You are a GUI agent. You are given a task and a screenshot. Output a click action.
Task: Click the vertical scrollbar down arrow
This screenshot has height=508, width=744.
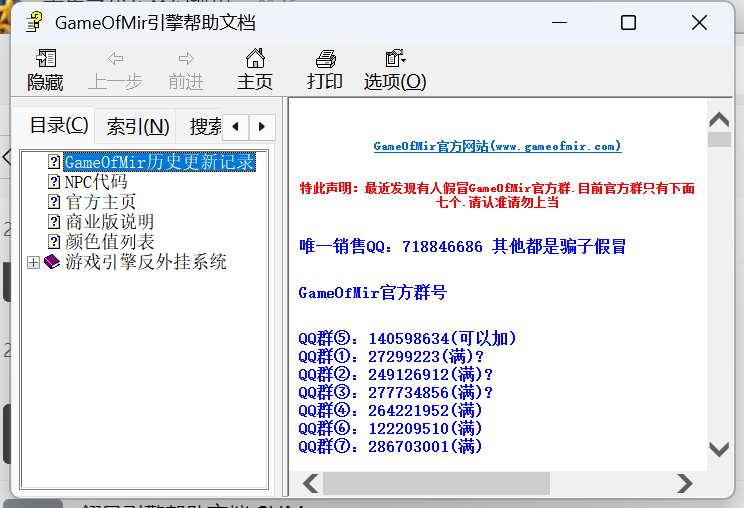(x=719, y=449)
